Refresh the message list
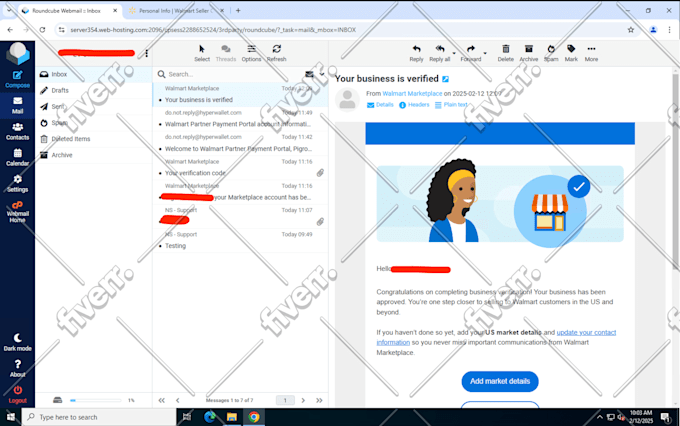680x426 pixels. click(276, 53)
